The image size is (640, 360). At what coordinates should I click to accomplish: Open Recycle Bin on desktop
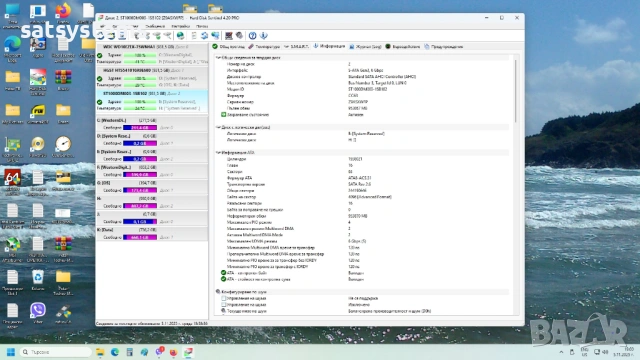[x=38, y=280]
